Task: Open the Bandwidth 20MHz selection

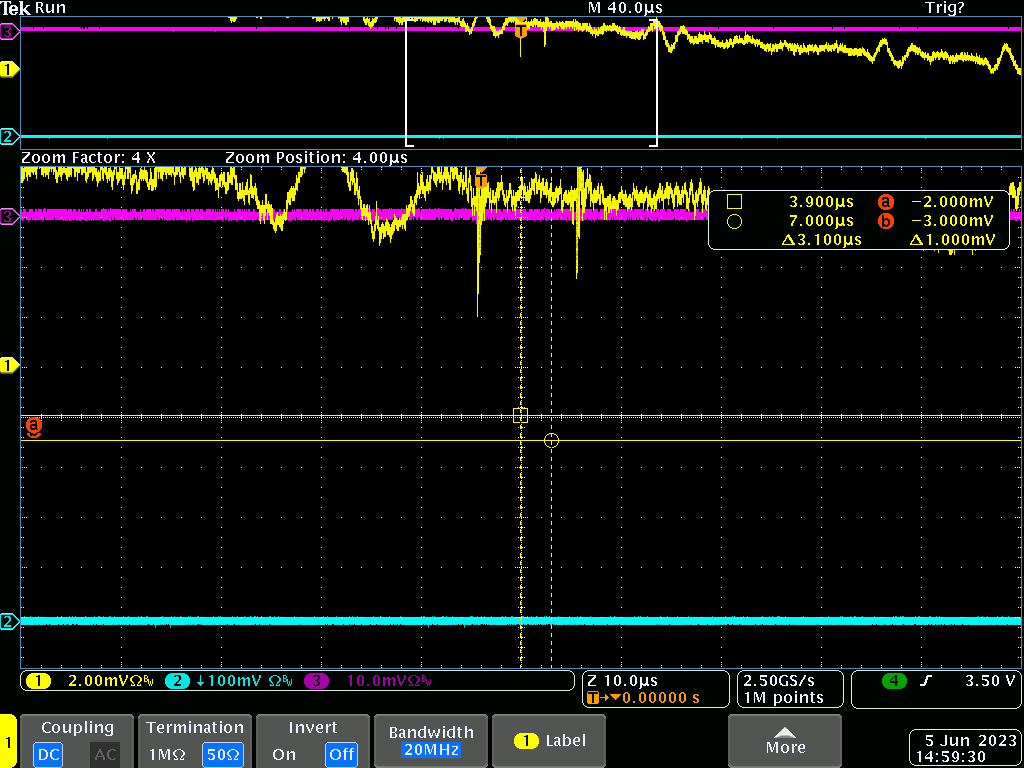Action: [x=431, y=741]
